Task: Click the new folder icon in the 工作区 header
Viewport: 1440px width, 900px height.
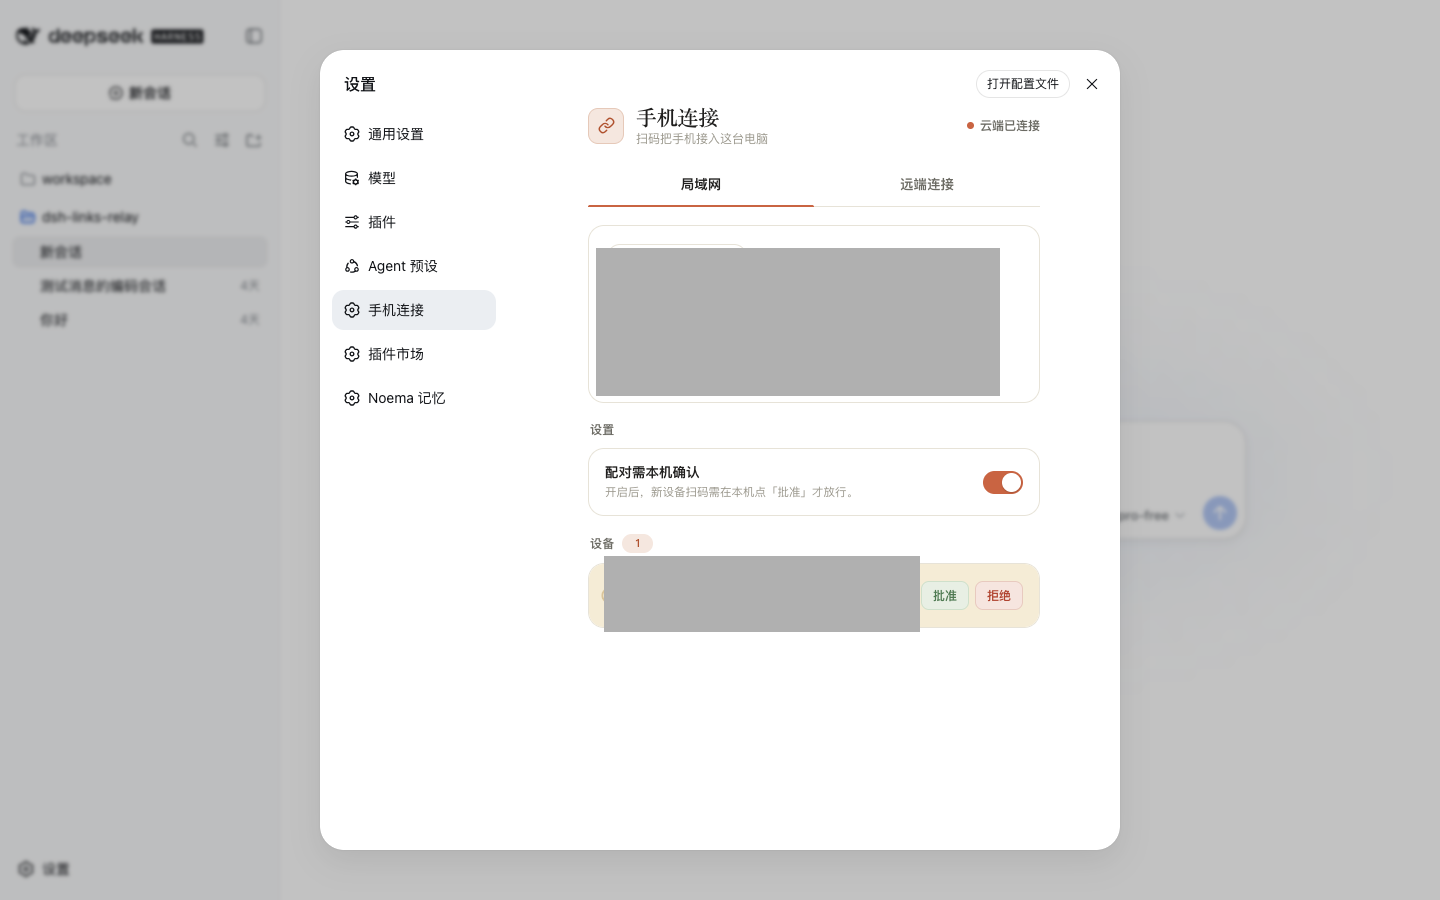Action: point(254,140)
